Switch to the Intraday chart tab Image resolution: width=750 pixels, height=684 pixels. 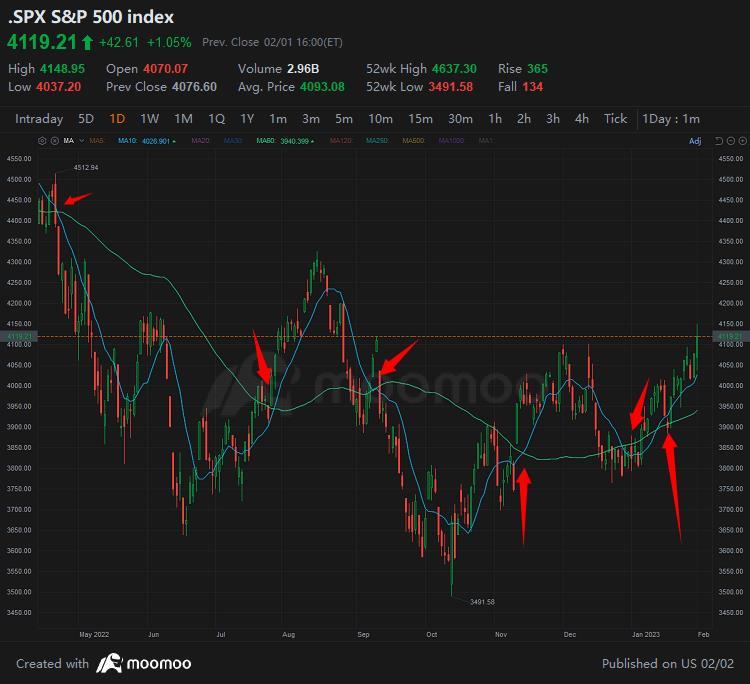tap(39, 118)
